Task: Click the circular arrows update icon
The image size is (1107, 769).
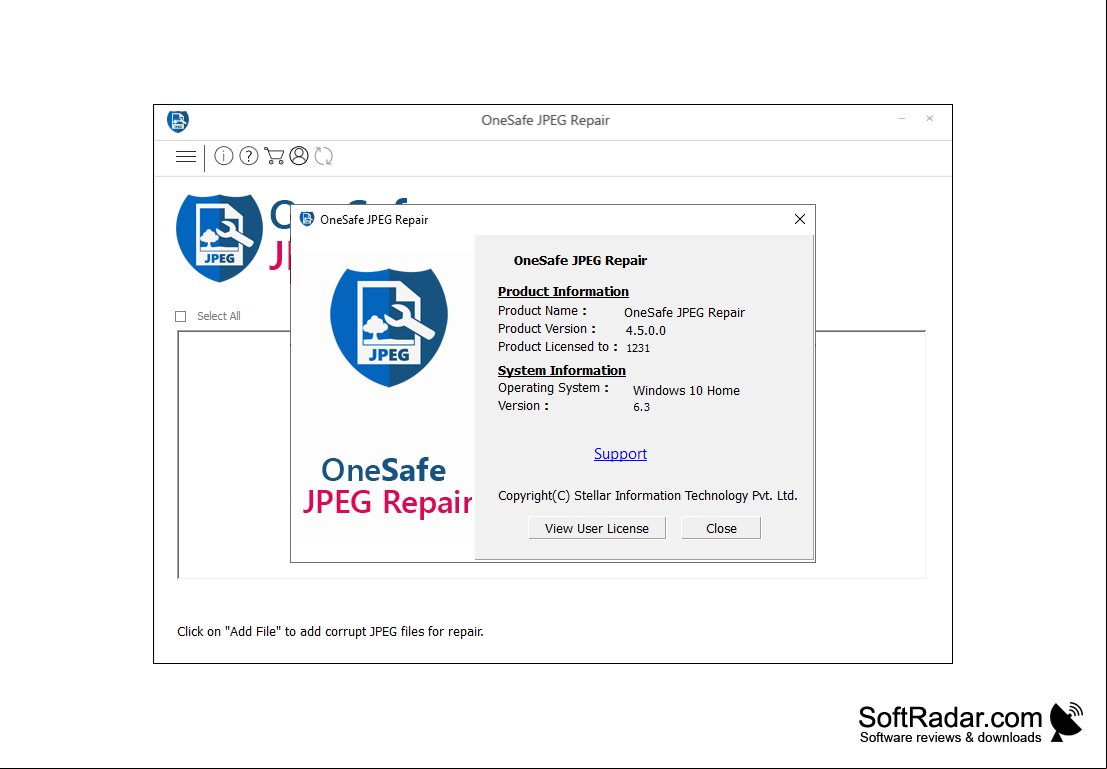Action: (323, 156)
